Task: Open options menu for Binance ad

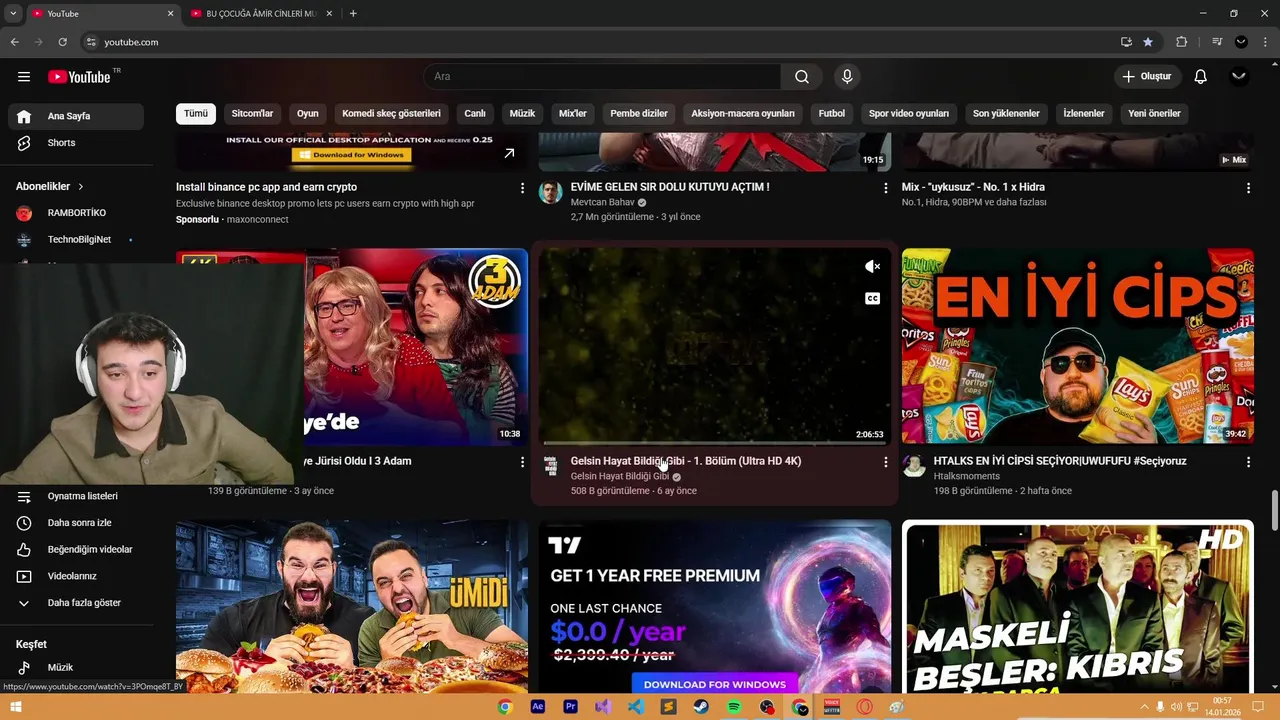Action: [522, 188]
